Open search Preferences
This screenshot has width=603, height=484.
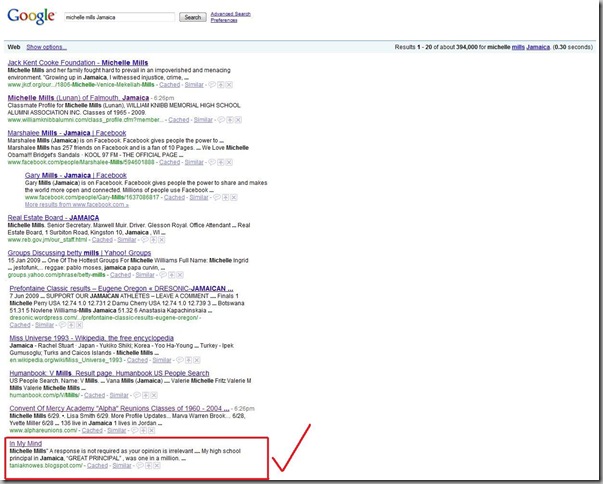[224, 20]
